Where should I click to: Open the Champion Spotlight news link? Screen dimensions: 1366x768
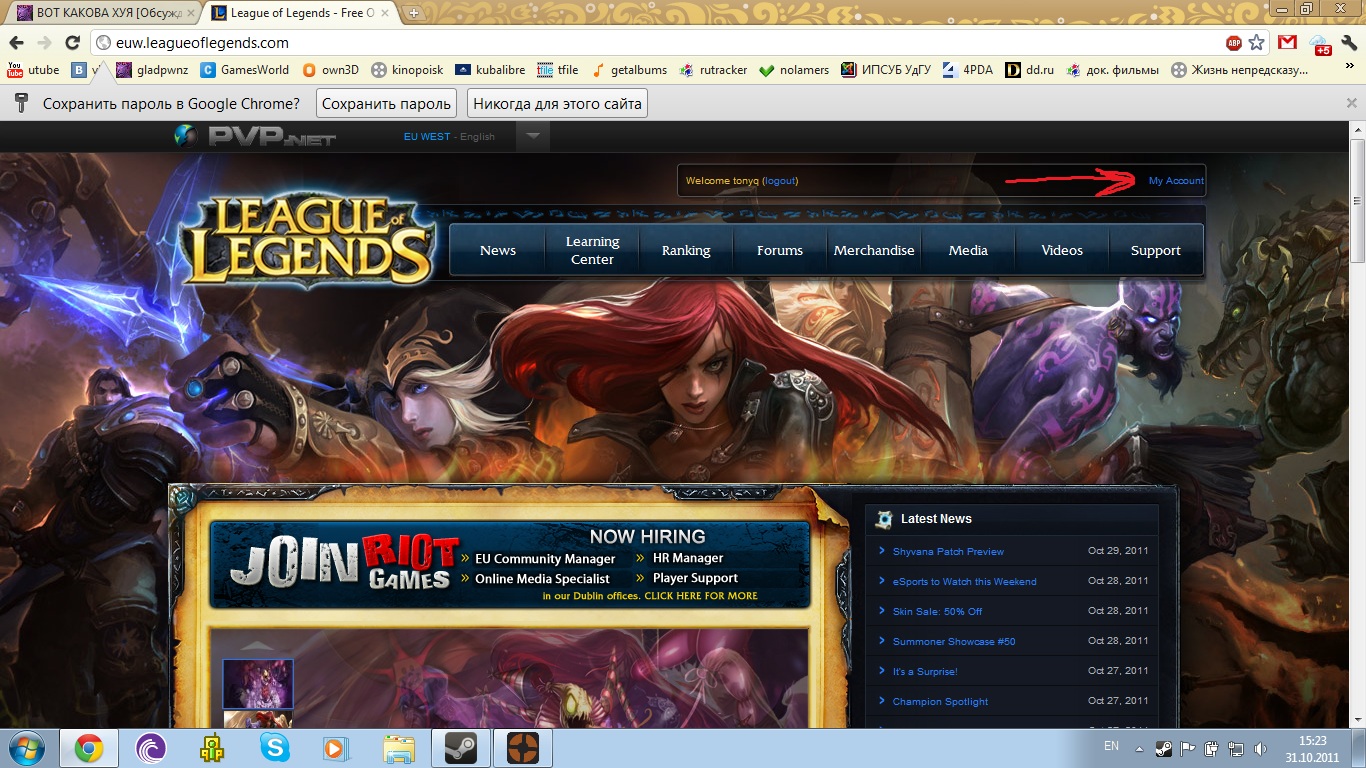940,701
